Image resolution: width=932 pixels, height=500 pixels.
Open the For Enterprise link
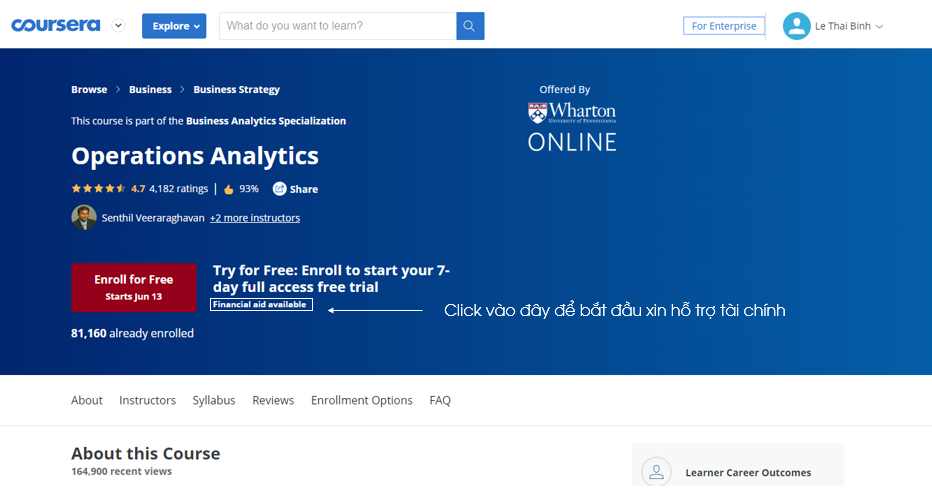click(724, 26)
